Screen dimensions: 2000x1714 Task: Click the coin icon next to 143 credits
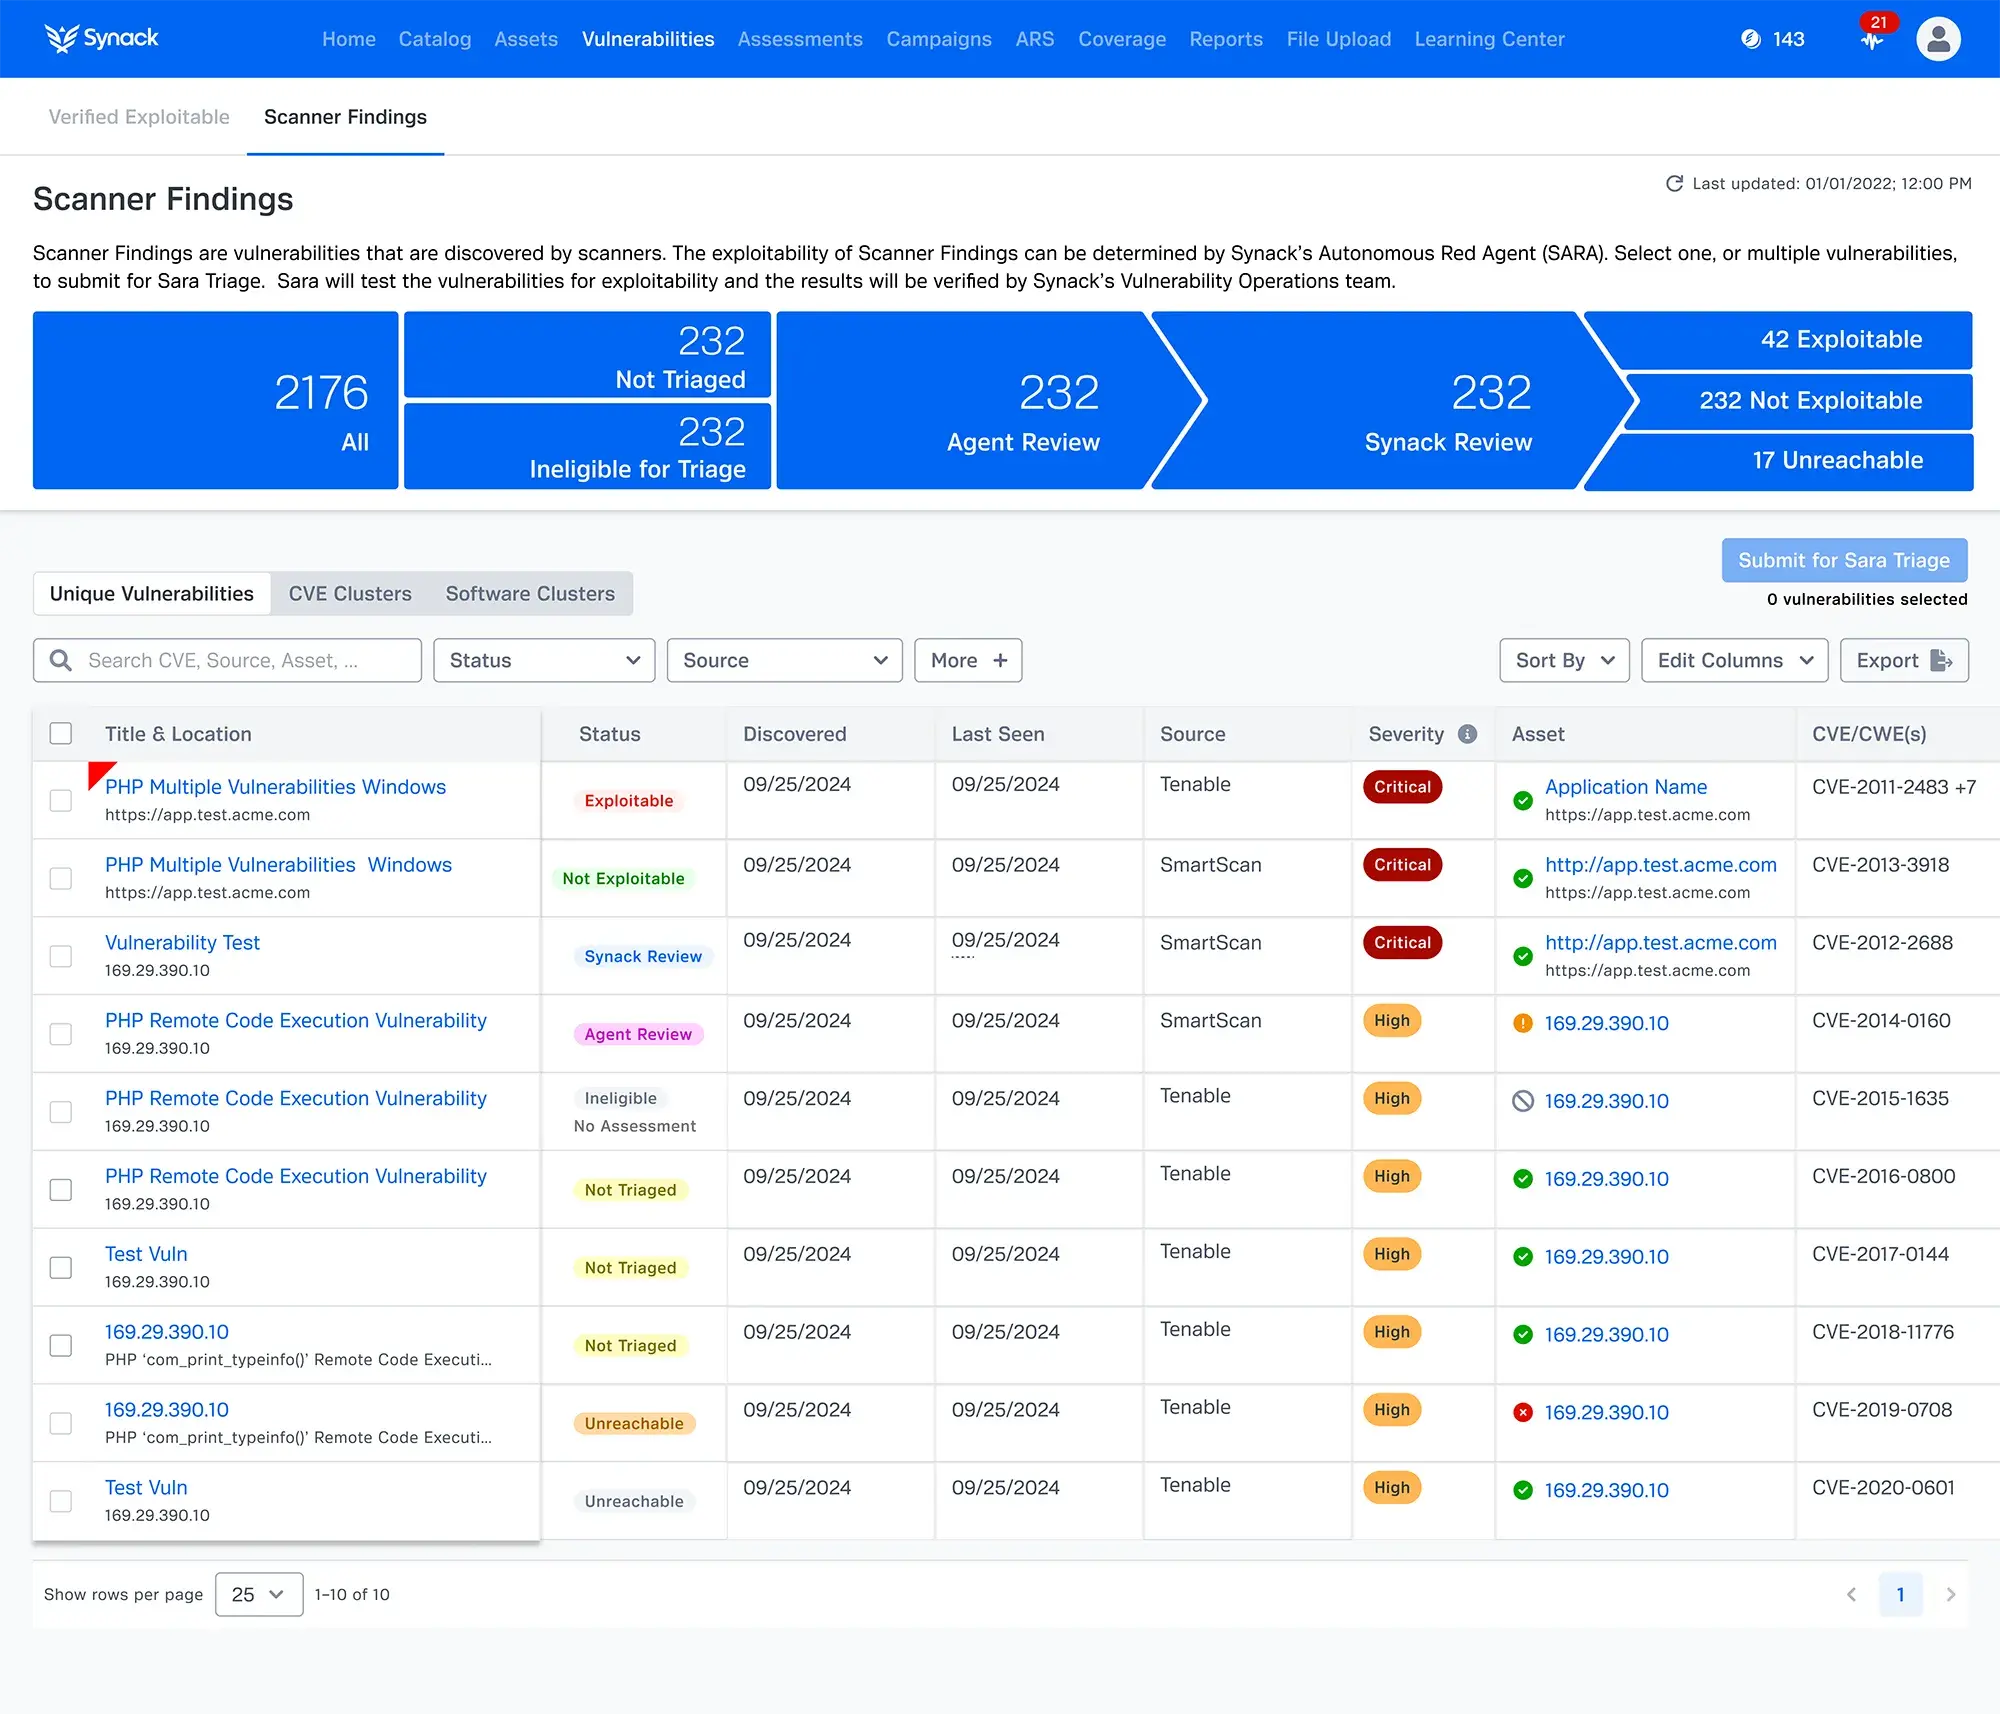(x=1750, y=39)
